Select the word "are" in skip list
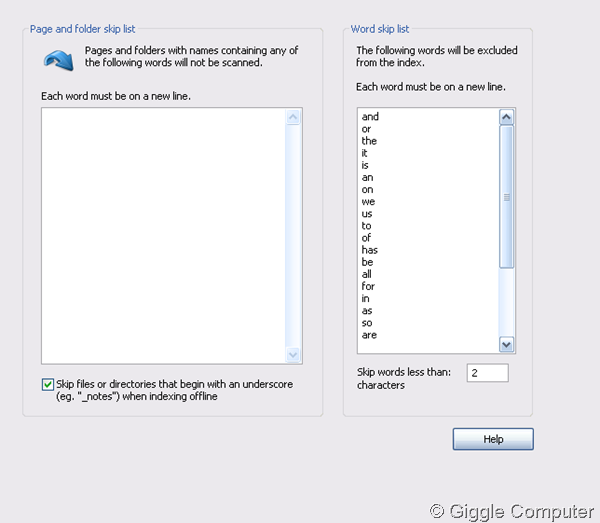 coord(369,335)
